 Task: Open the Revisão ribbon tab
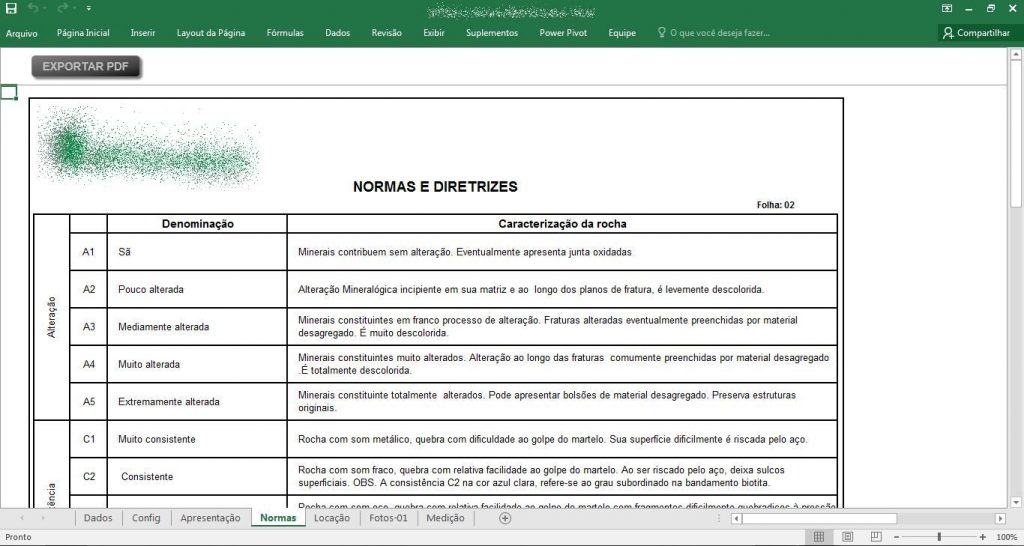(x=387, y=33)
